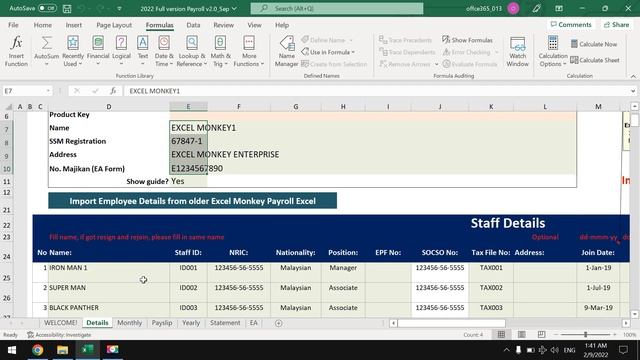Image resolution: width=640 pixels, height=360 pixels.
Task: Toggle AutoSave switch
Action: pyautogui.click(x=47, y=8)
